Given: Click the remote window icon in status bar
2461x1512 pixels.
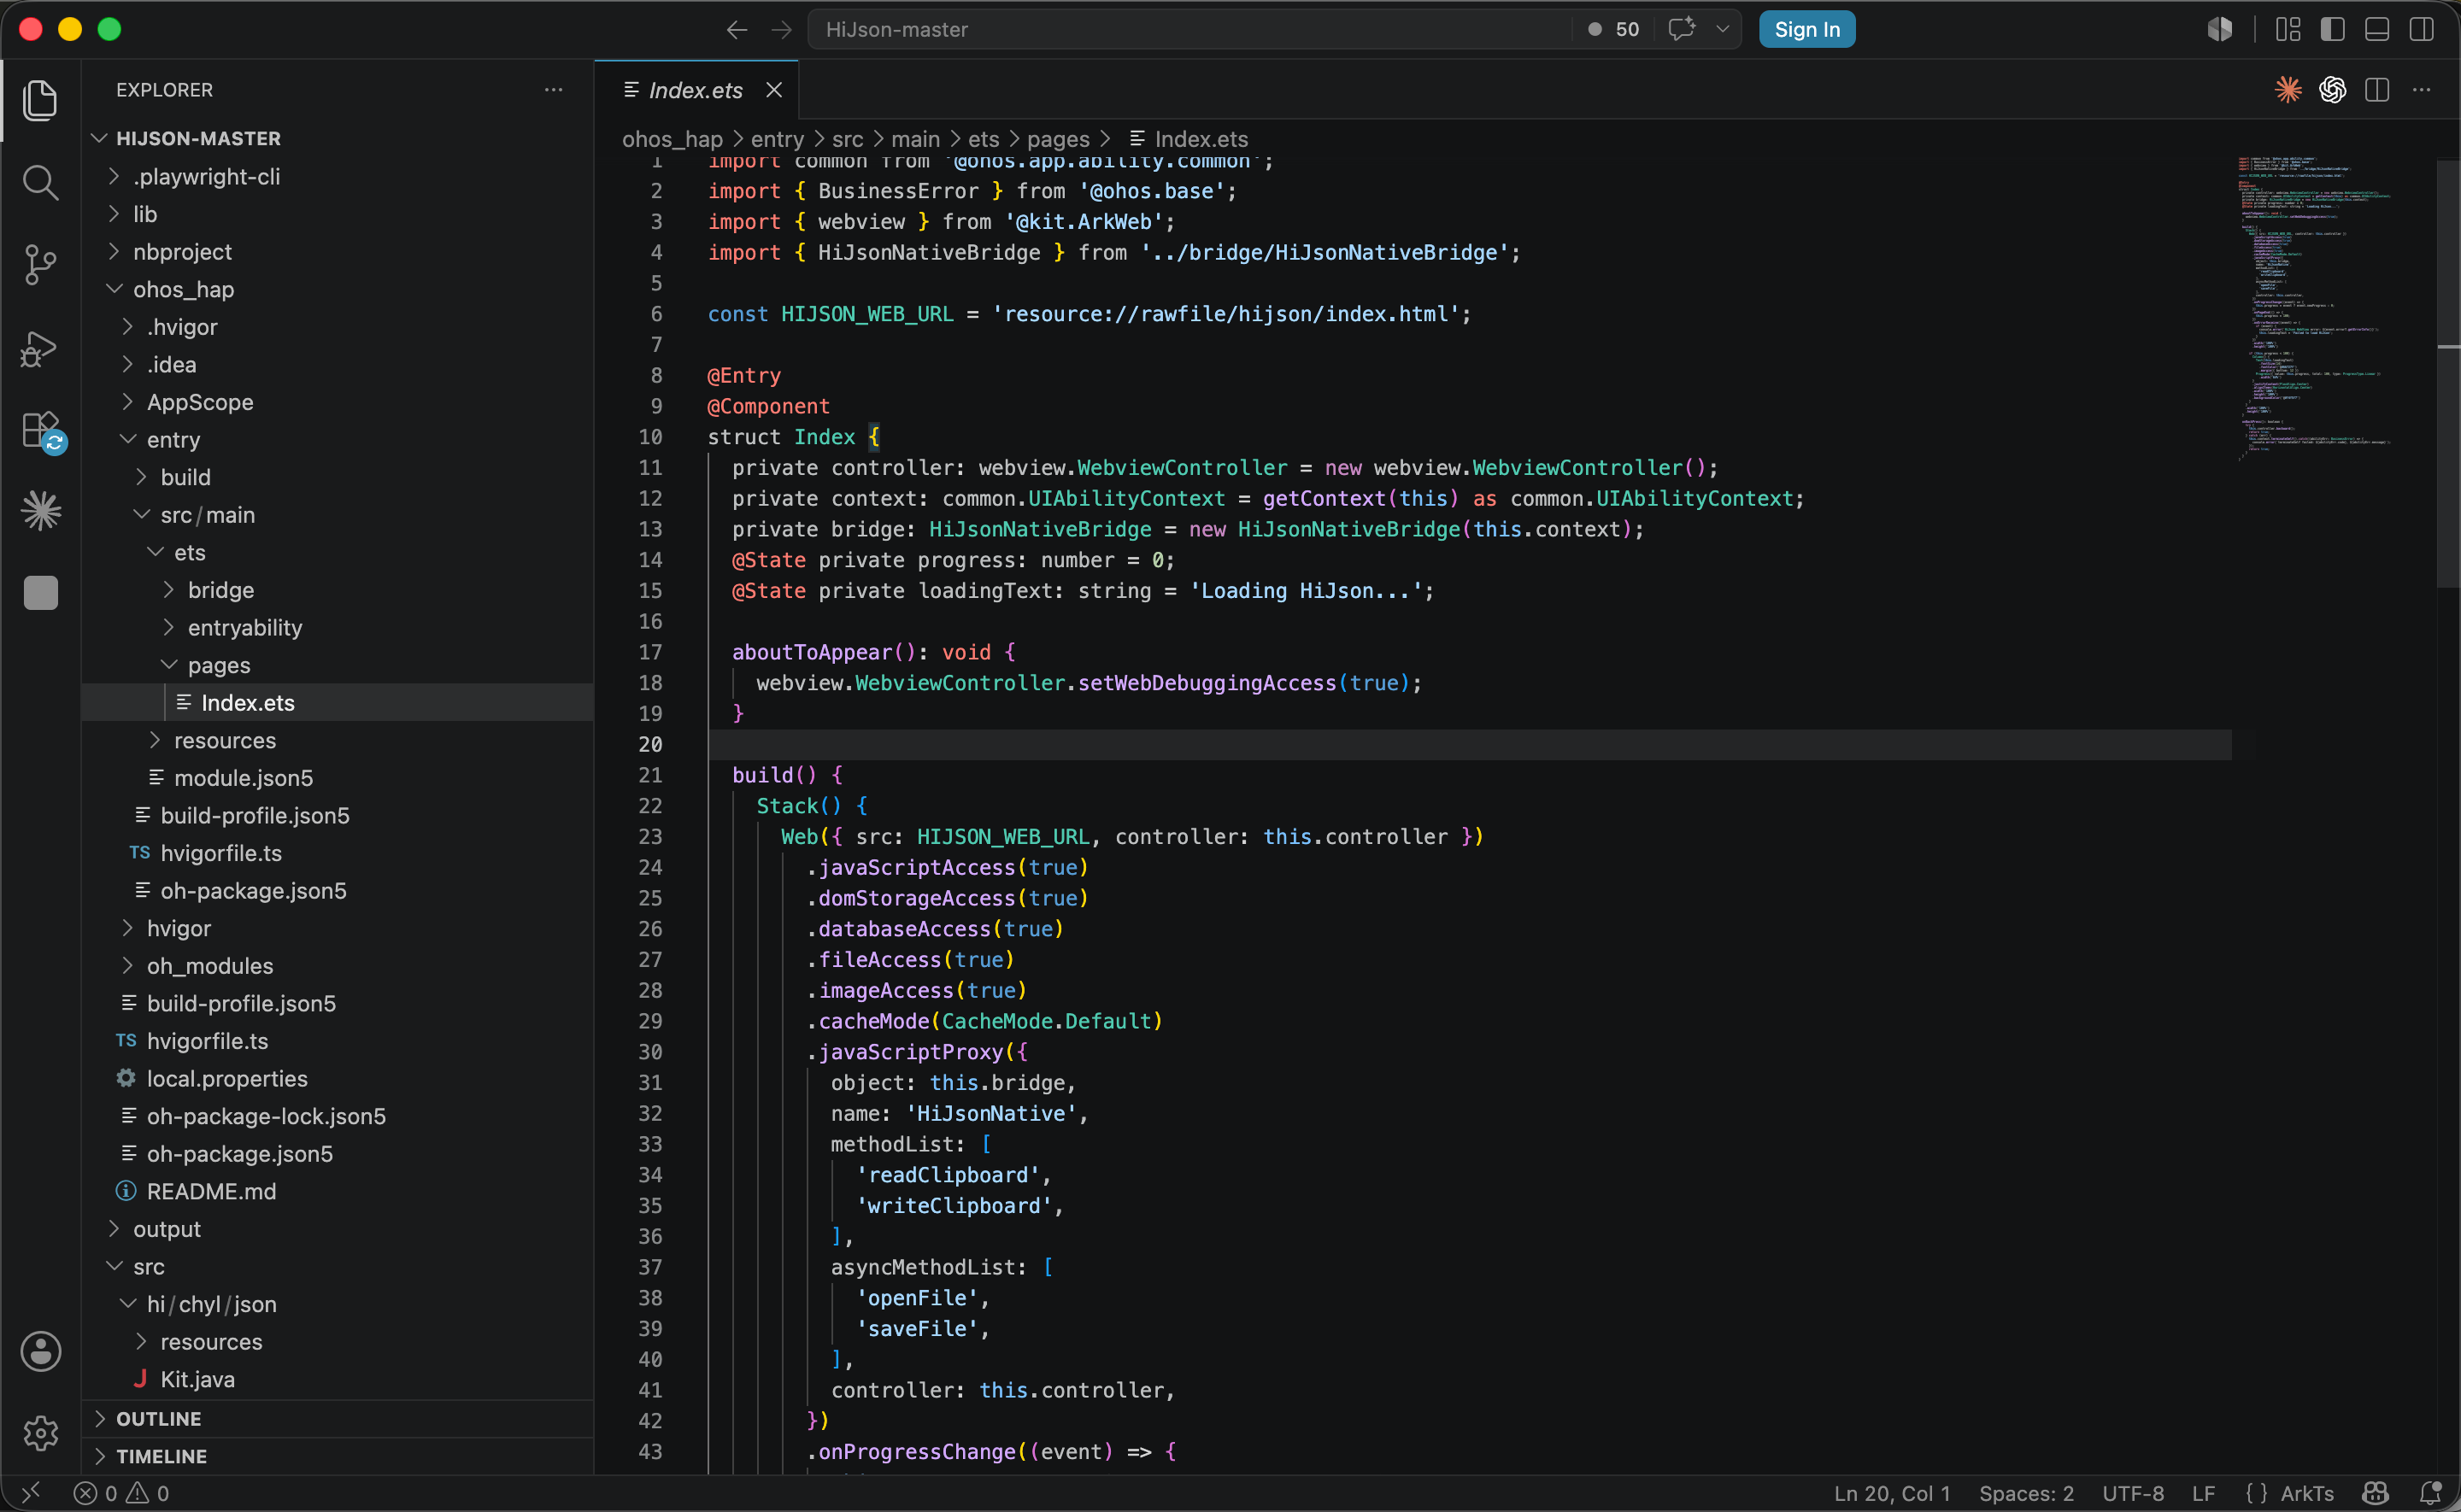Looking at the screenshot, I should pos(30,1493).
